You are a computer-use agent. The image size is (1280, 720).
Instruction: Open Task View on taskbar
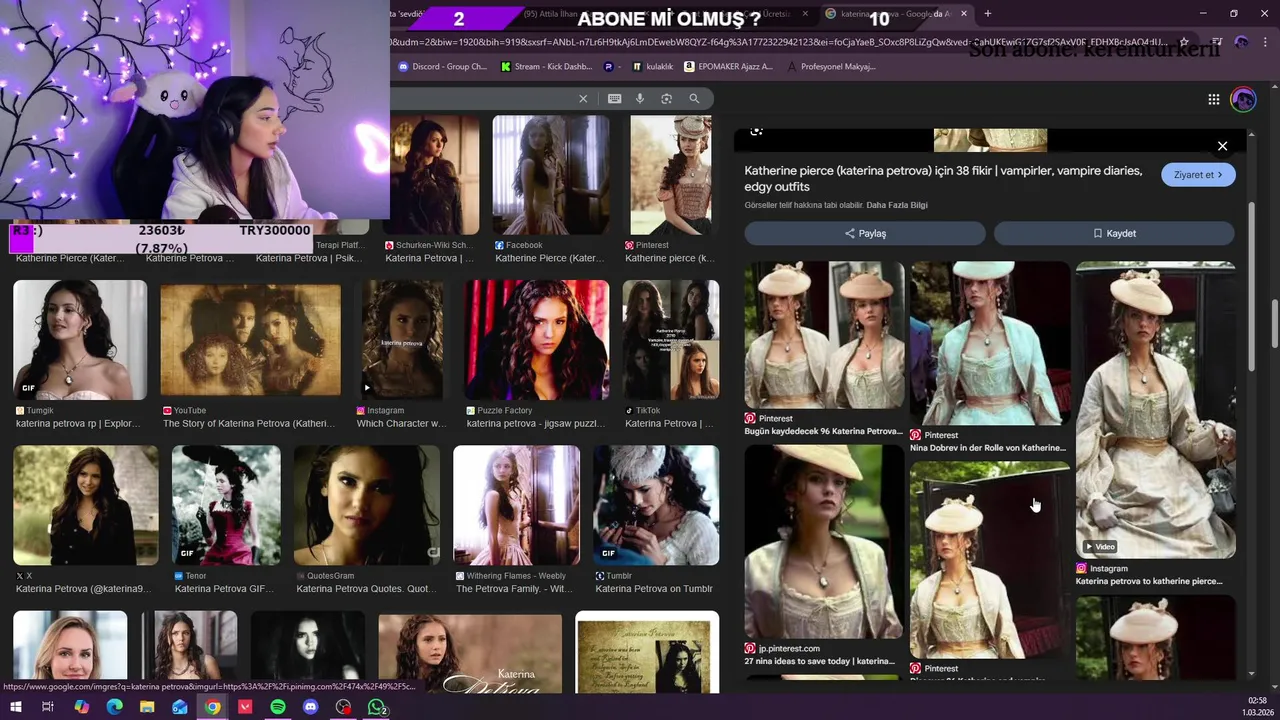click(47, 707)
